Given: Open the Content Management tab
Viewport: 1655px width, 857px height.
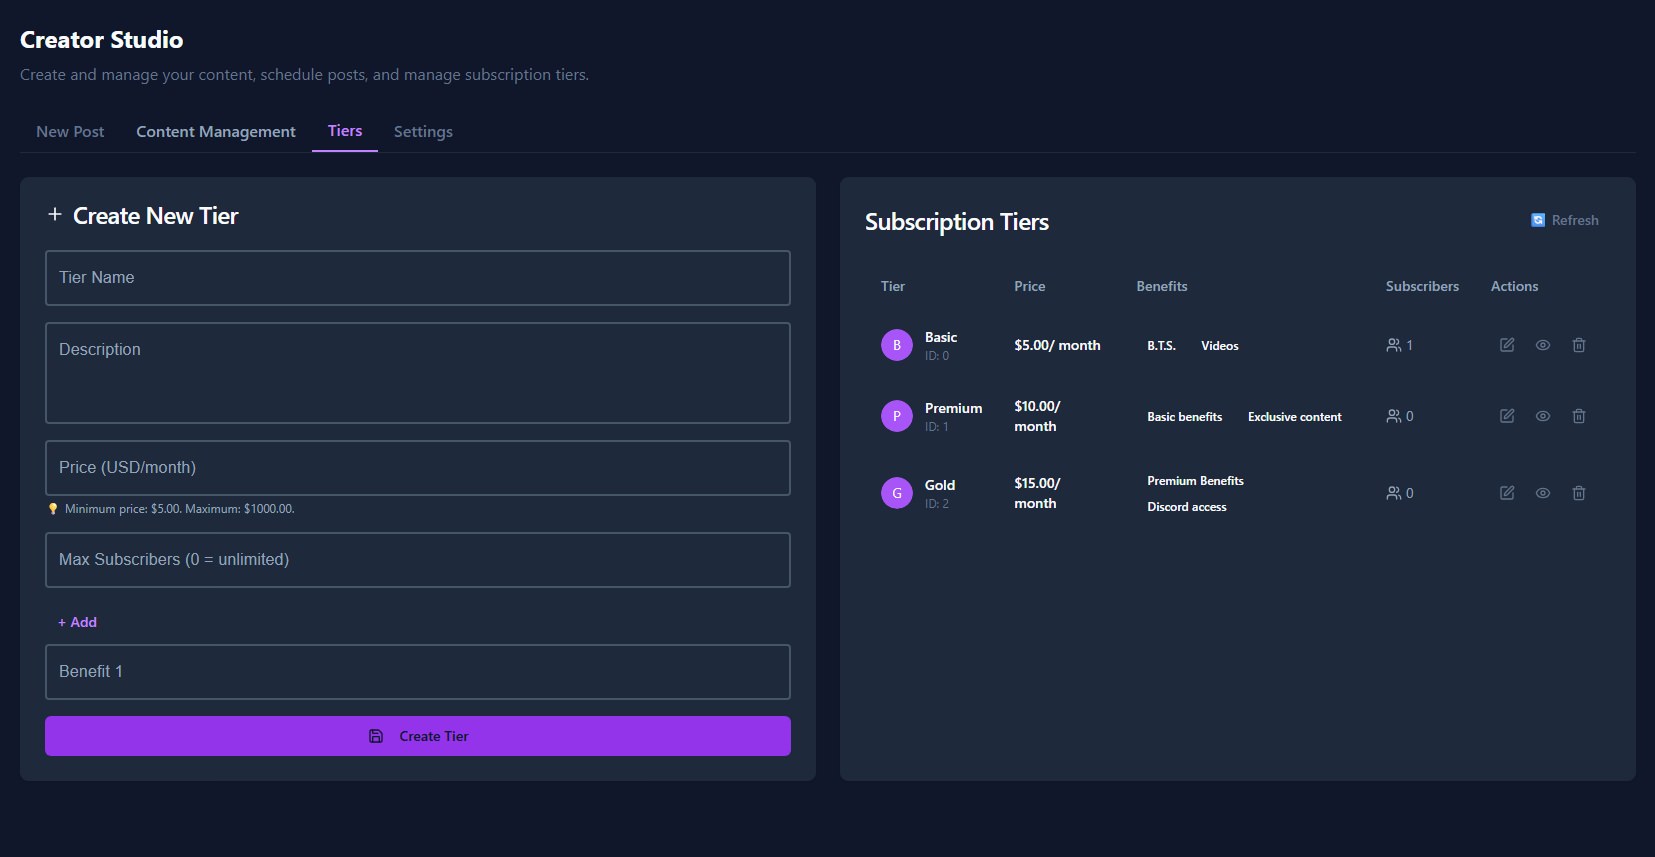Looking at the screenshot, I should pyautogui.click(x=216, y=132).
